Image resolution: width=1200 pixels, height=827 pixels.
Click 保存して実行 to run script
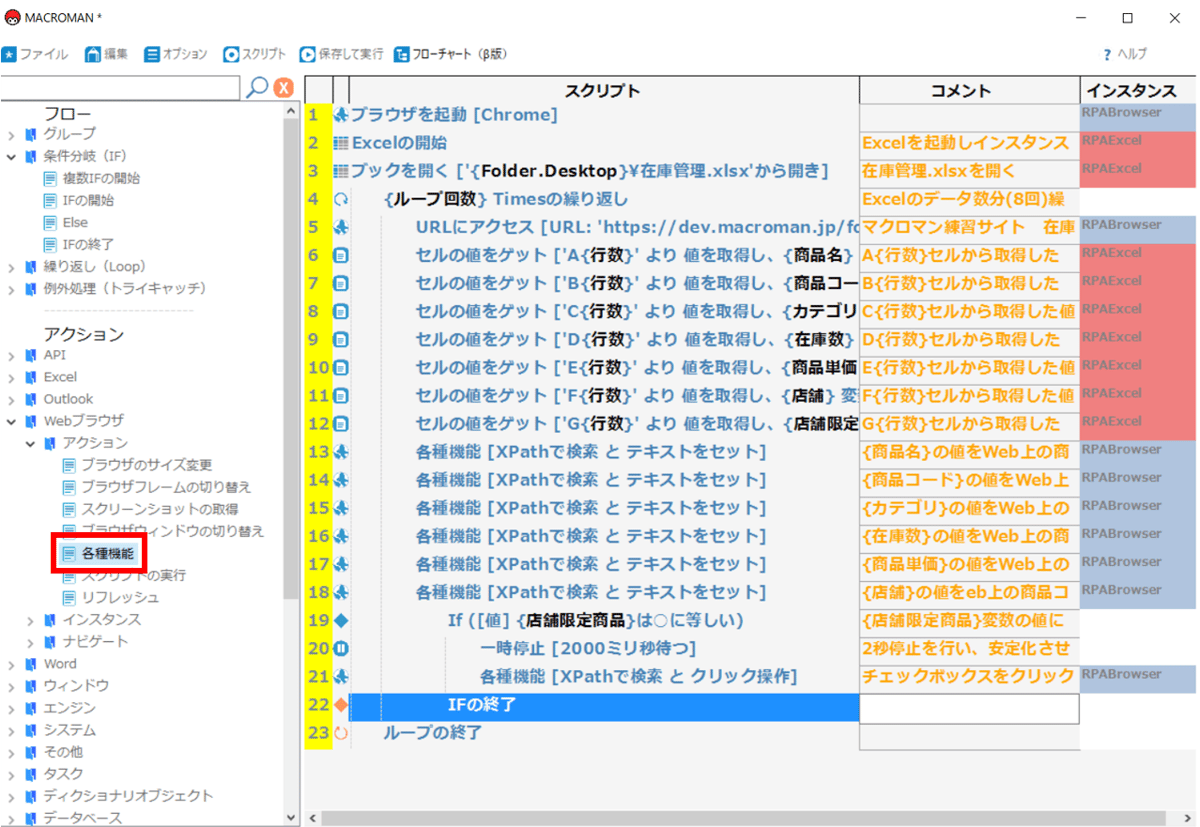(x=341, y=54)
